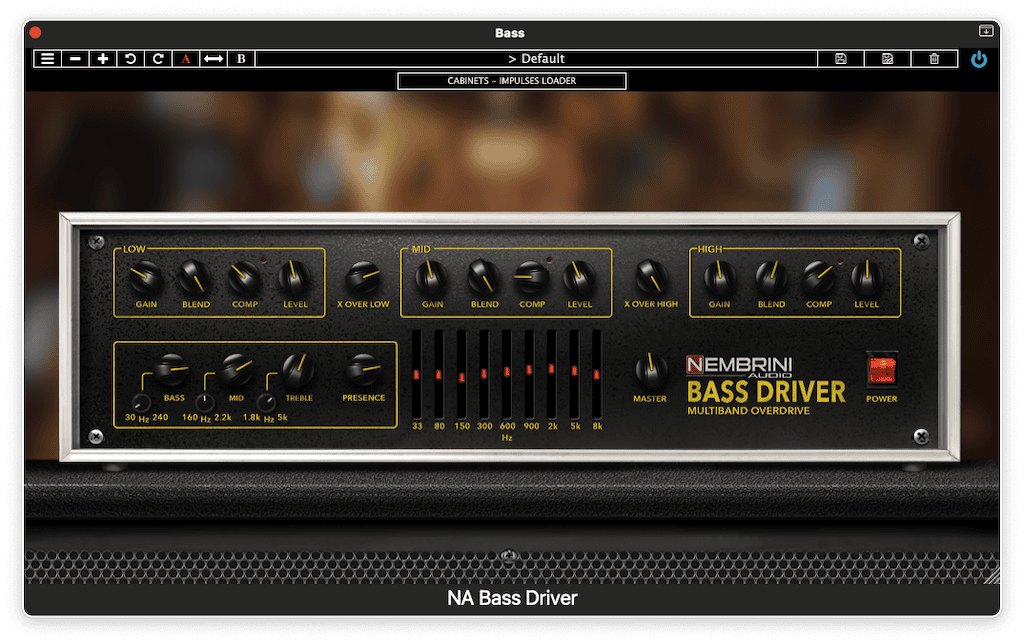The height and width of the screenshot is (644, 1024).
Task: Click the small 160–2.2k Hz mid frequency knob
Action: (x=205, y=402)
